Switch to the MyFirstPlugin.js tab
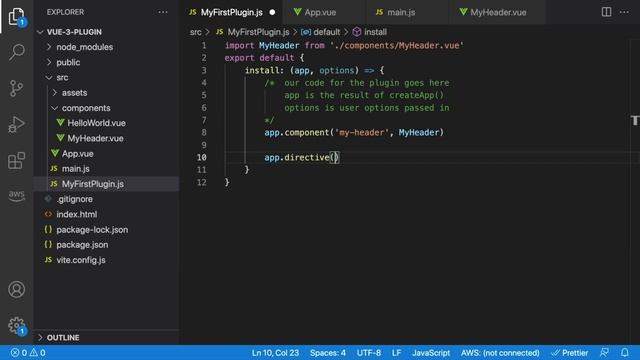640x360 pixels. (231, 12)
